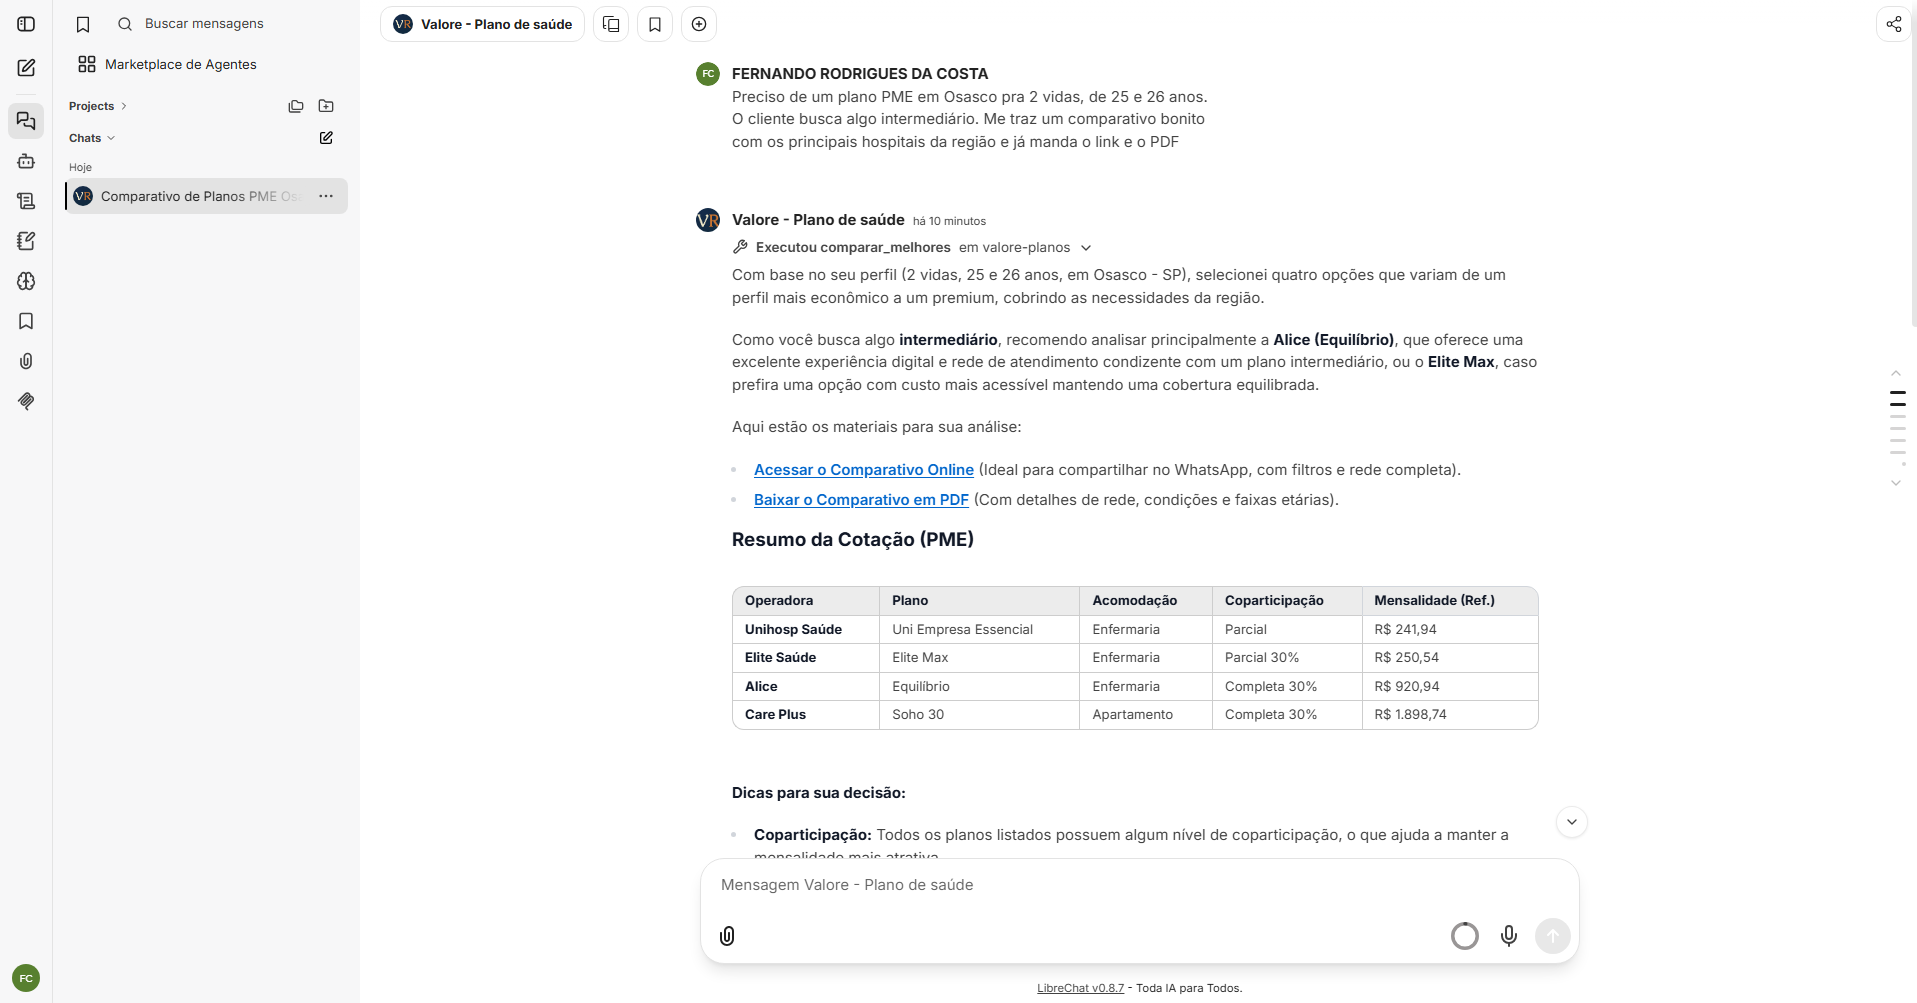1917x1003 pixels.
Task: Open the Marketplace de Agentes
Action: click(x=167, y=64)
